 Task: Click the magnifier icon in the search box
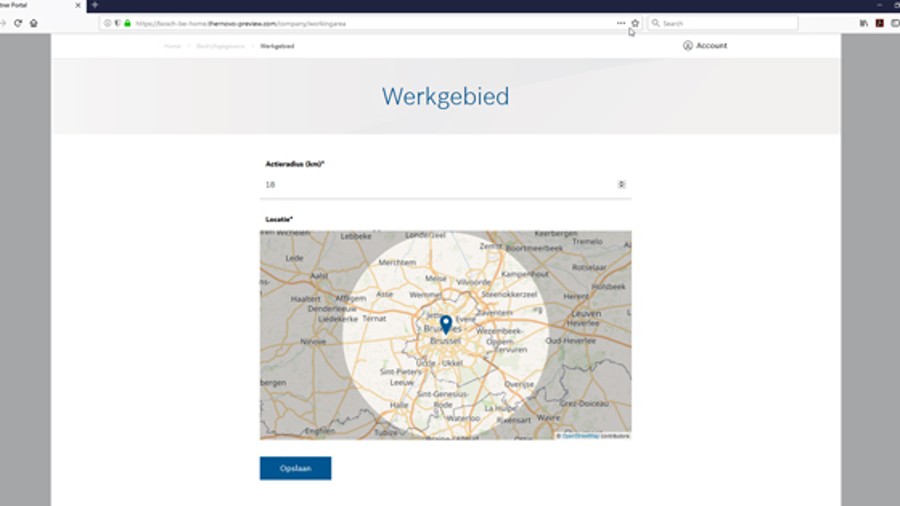tap(655, 24)
